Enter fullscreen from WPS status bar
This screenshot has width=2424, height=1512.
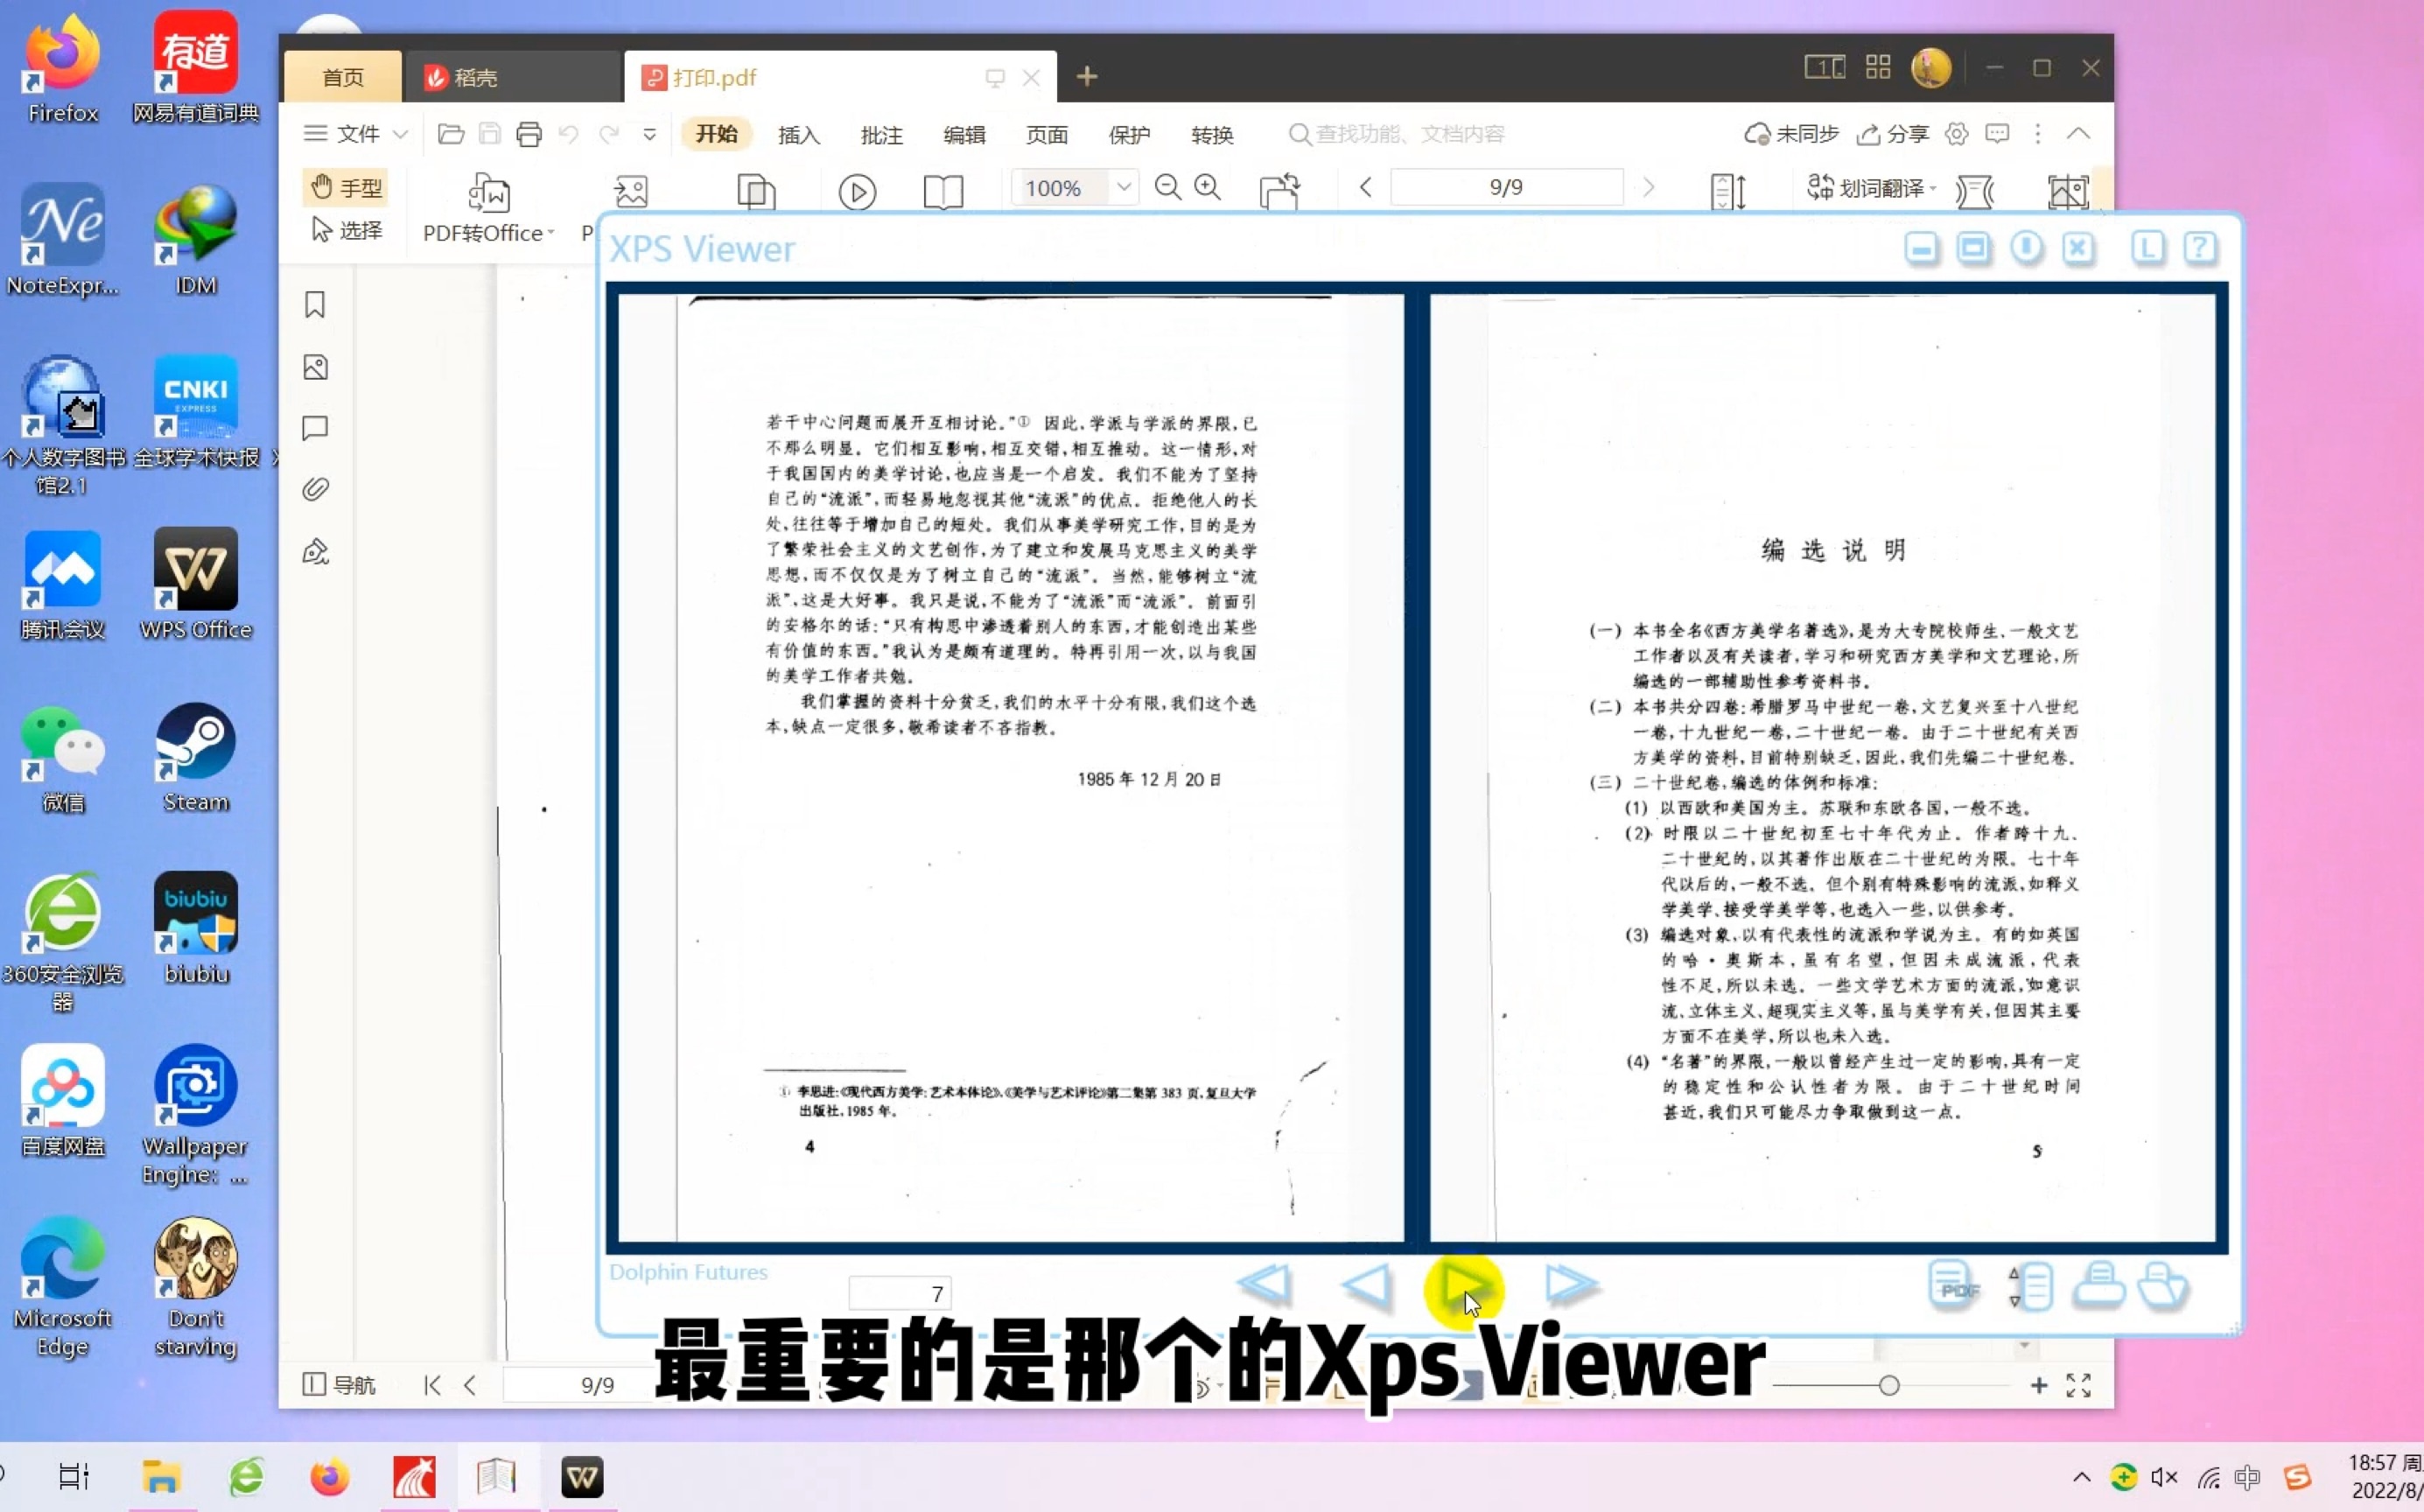pyautogui.click(x=2079, y=1385)
